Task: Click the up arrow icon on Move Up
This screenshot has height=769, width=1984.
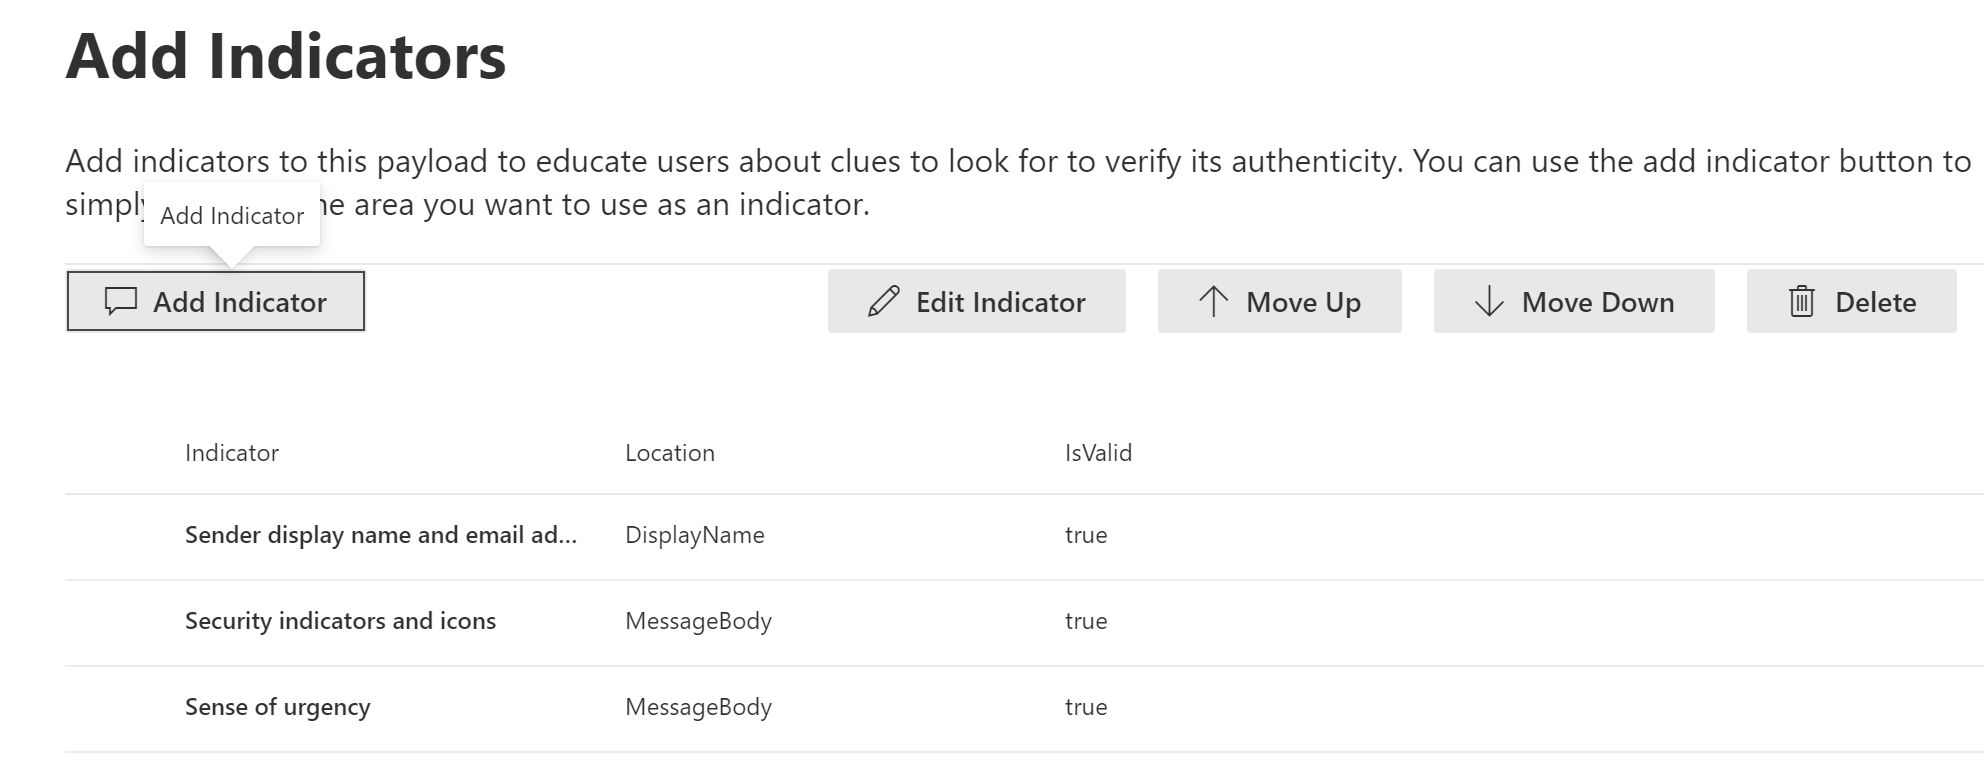Action: (x=1213, y=301)
